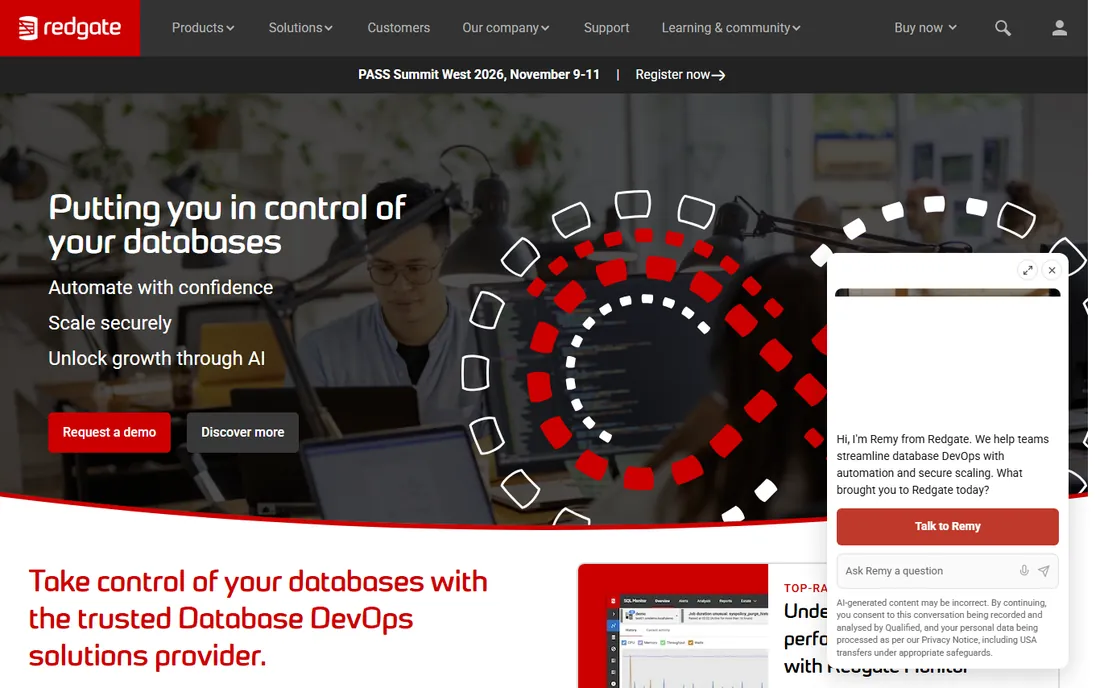Send the chat message arrow icon
Image resolution: width=1100 pixels, height=688 pixels.
pos(1044,571)
